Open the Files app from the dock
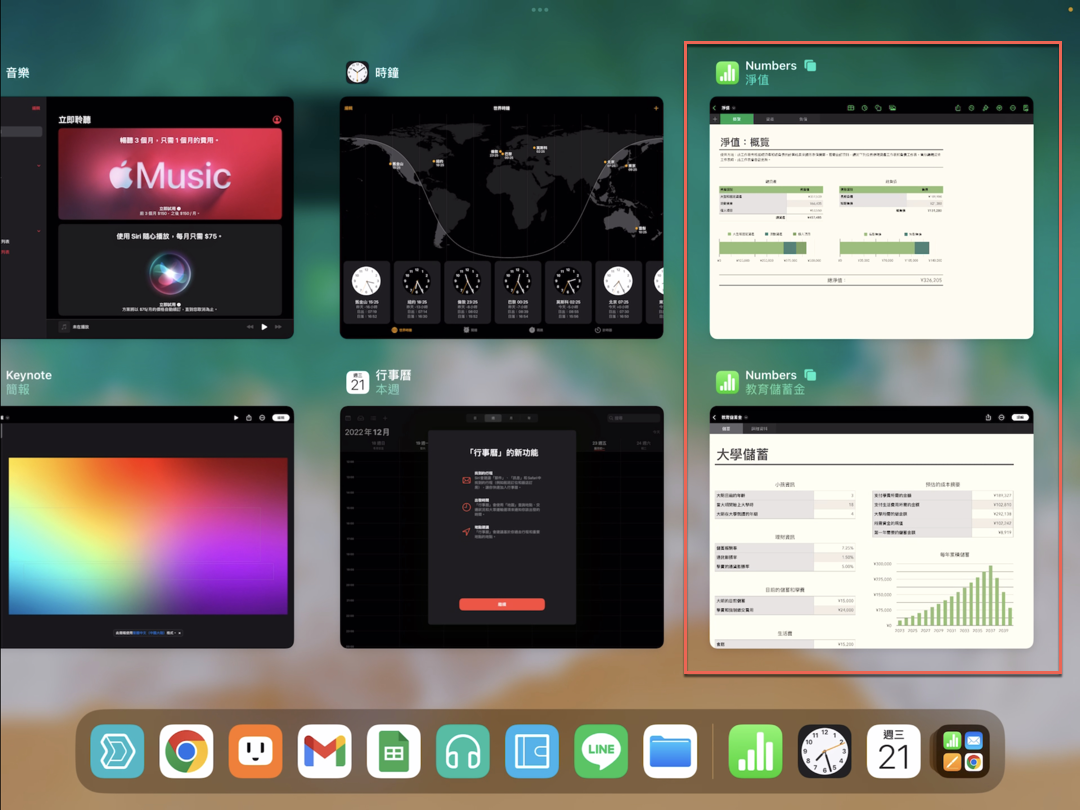 pyautogui.click(x=670, y=751)
